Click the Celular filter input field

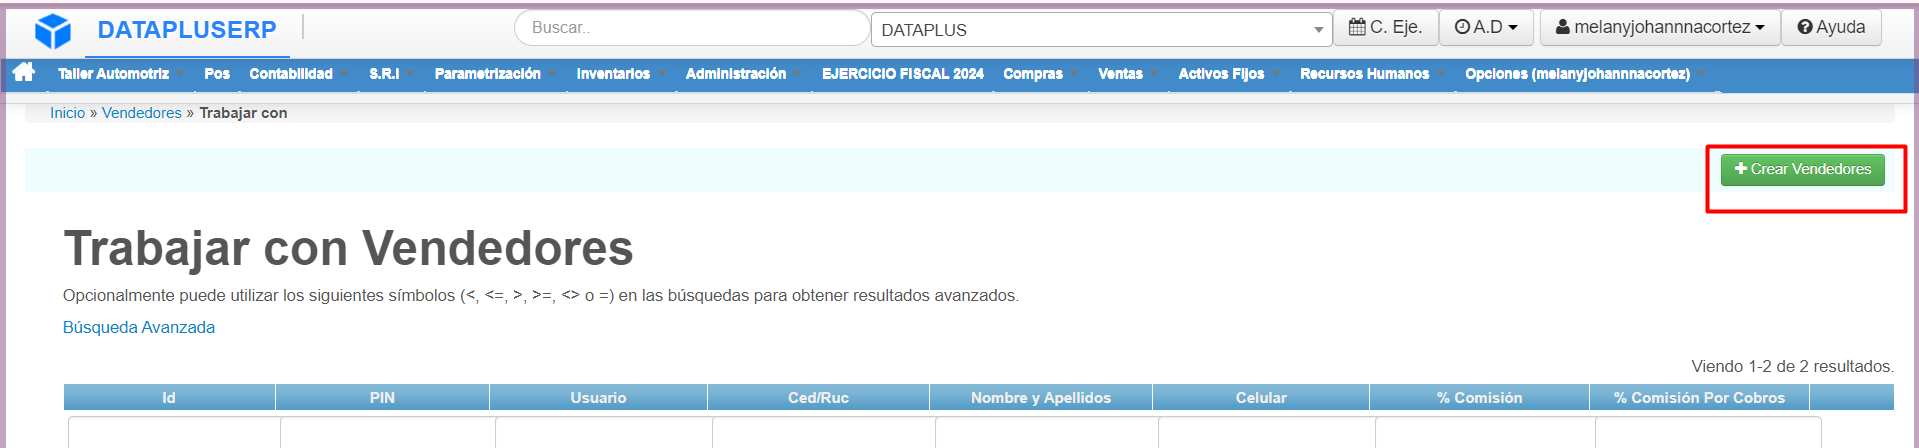(x=1267, y=433)
